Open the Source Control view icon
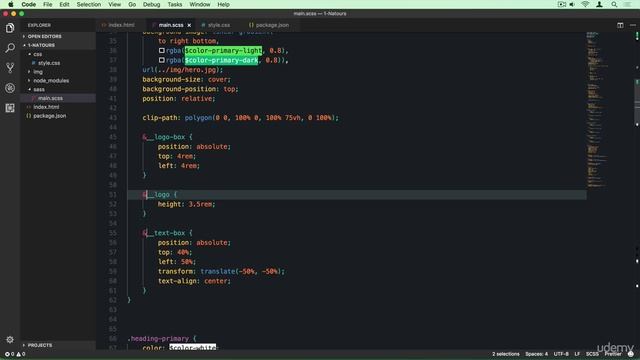640x360 pixels. pos(10,68)
